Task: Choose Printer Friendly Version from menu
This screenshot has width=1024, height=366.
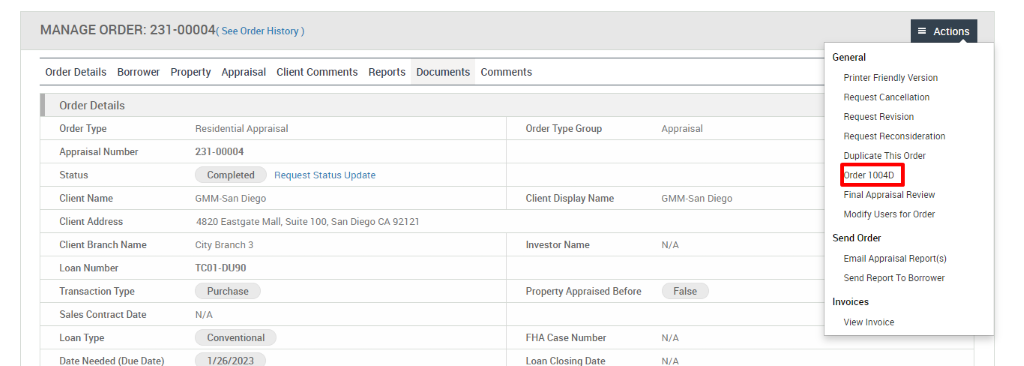Action: coord(890,78)
